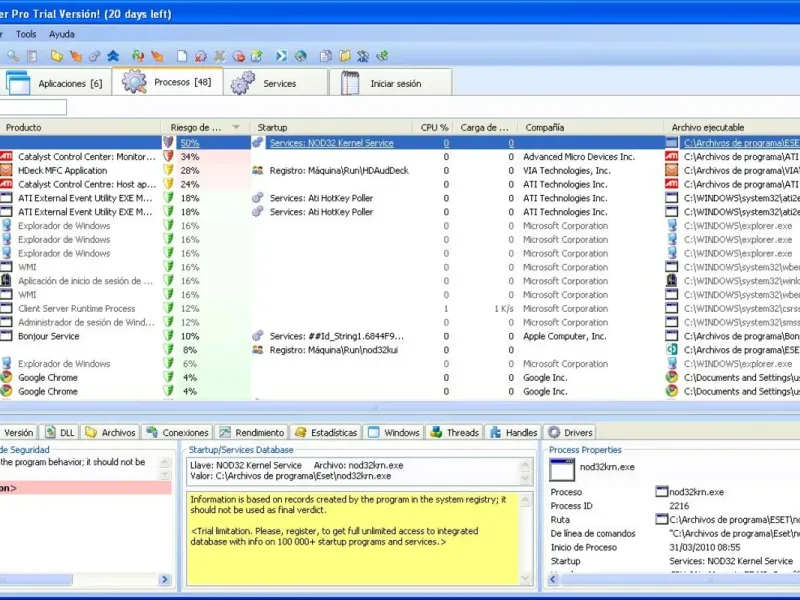Image resolution: width=800 pixels, height=600 pixels.
Task: Click the blue square arrow toolbar icon
Action: [281, 56]
